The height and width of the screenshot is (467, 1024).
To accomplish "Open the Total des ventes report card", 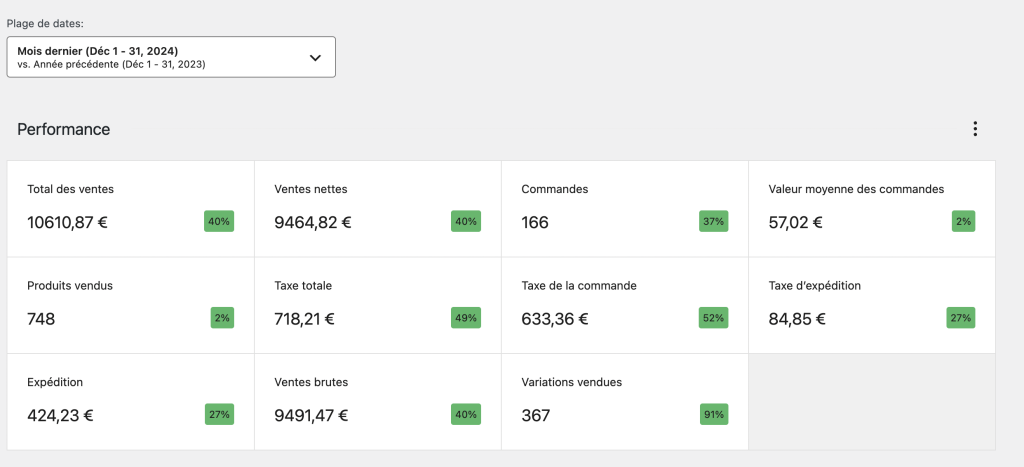I will (130, 208).
